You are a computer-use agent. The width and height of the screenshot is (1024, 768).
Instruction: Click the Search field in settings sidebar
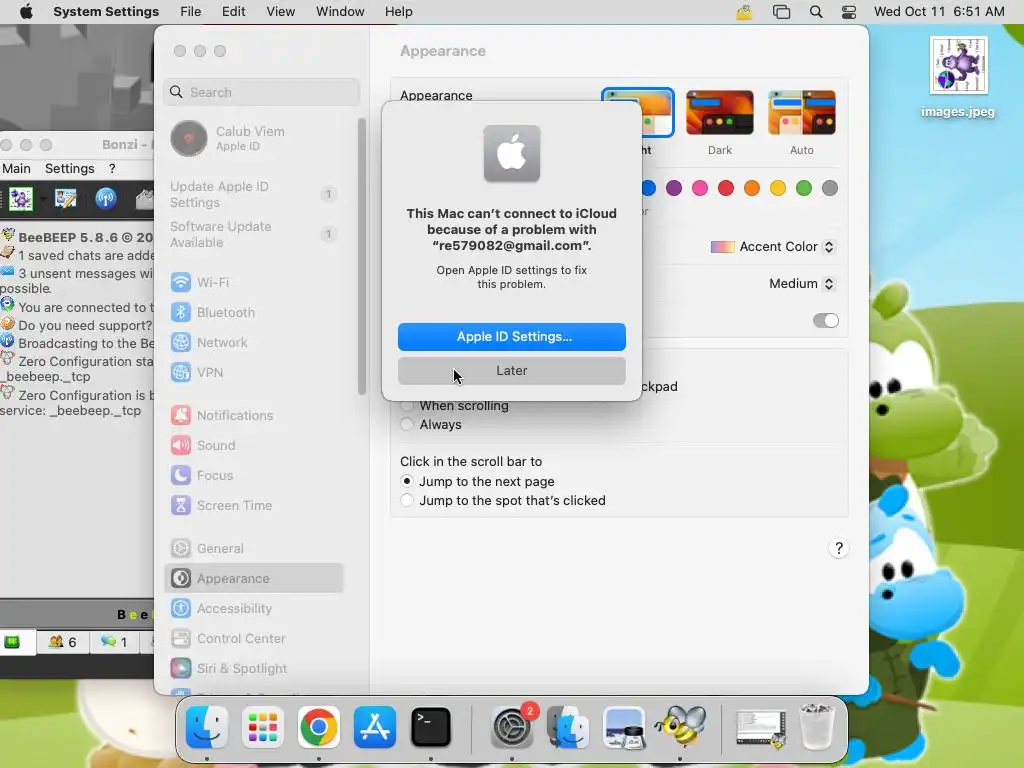tap(262, 92)
